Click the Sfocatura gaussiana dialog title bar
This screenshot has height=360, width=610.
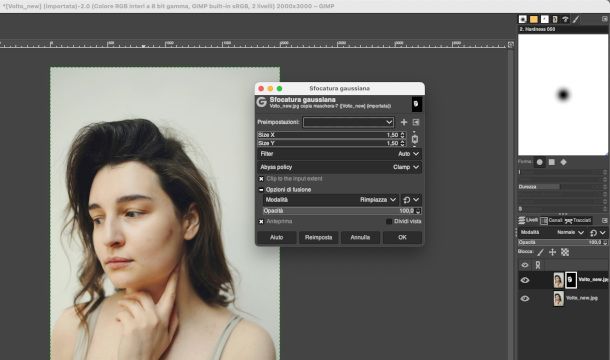point(339,88)
